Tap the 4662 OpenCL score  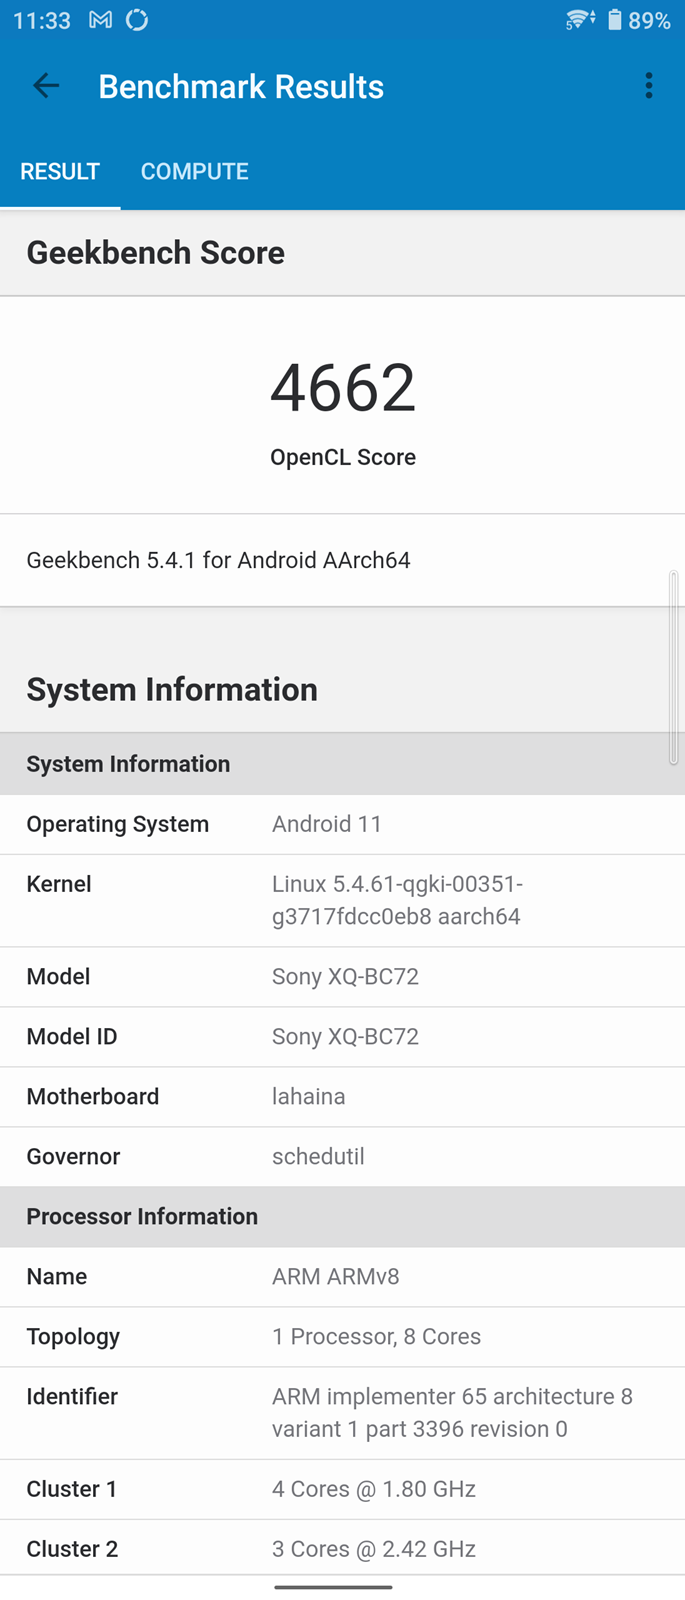pyautogui.click(x=342, y=389)
